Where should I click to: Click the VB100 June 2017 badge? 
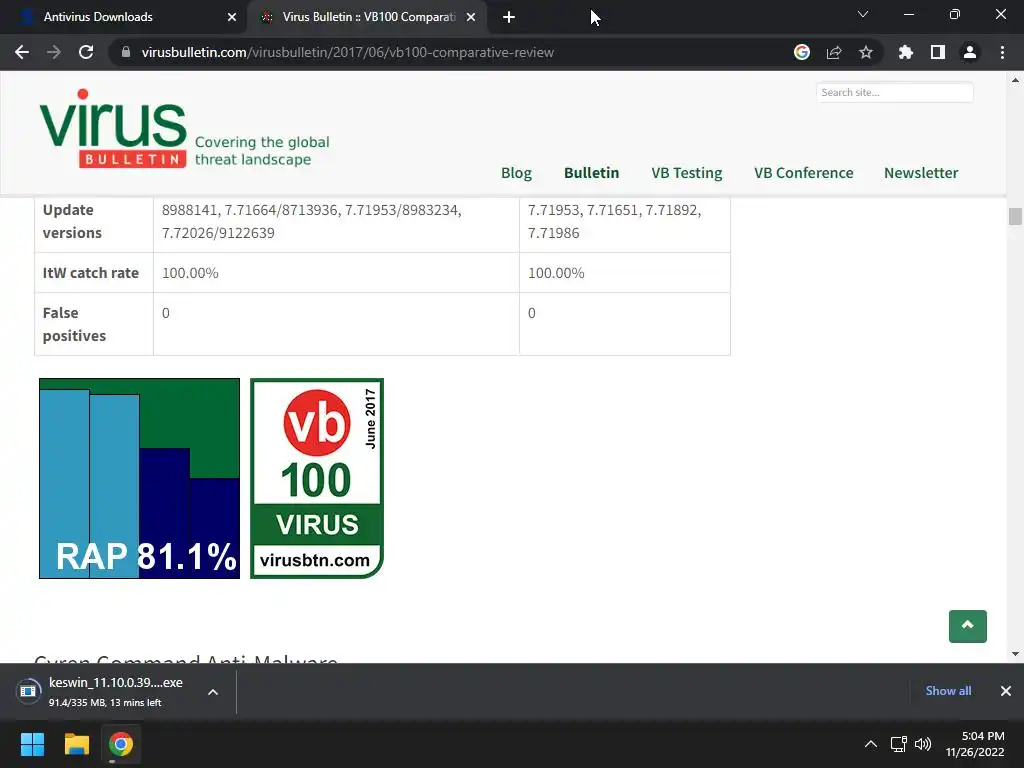317,478
